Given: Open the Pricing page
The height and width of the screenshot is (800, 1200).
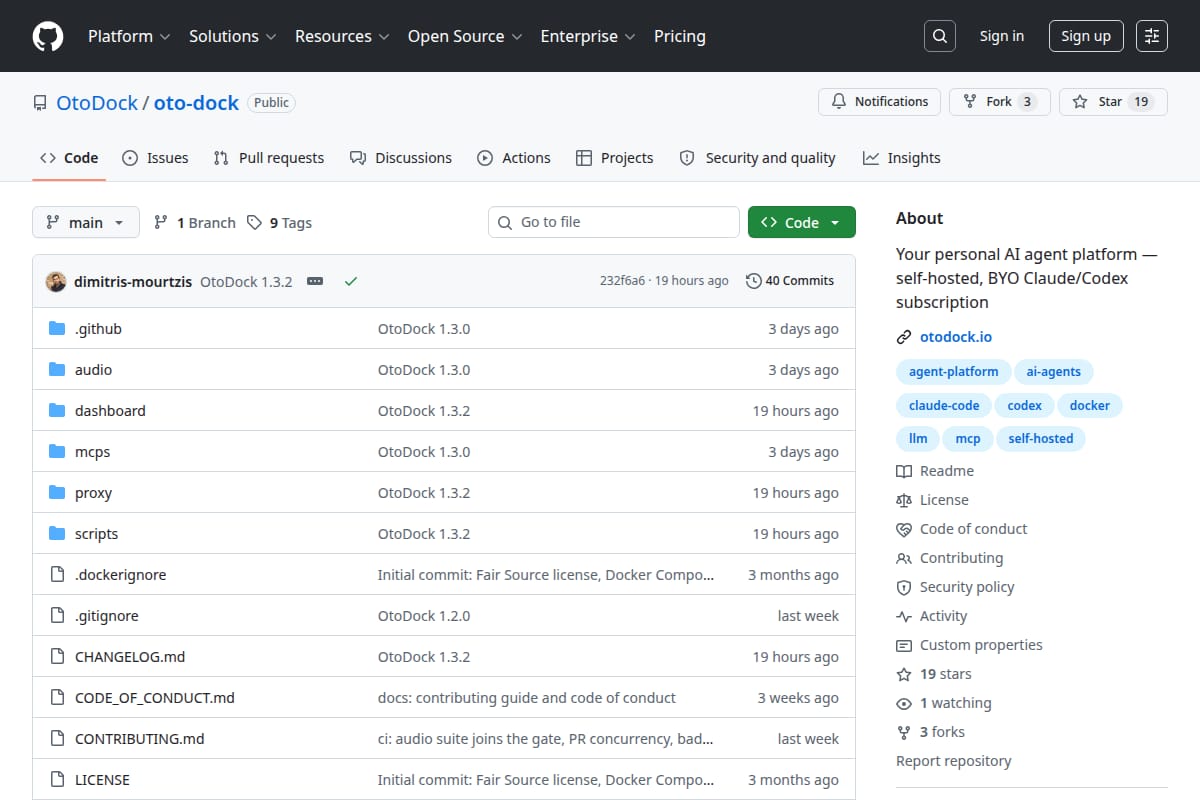Looking at the screenshot, I should tap(680, 36).
